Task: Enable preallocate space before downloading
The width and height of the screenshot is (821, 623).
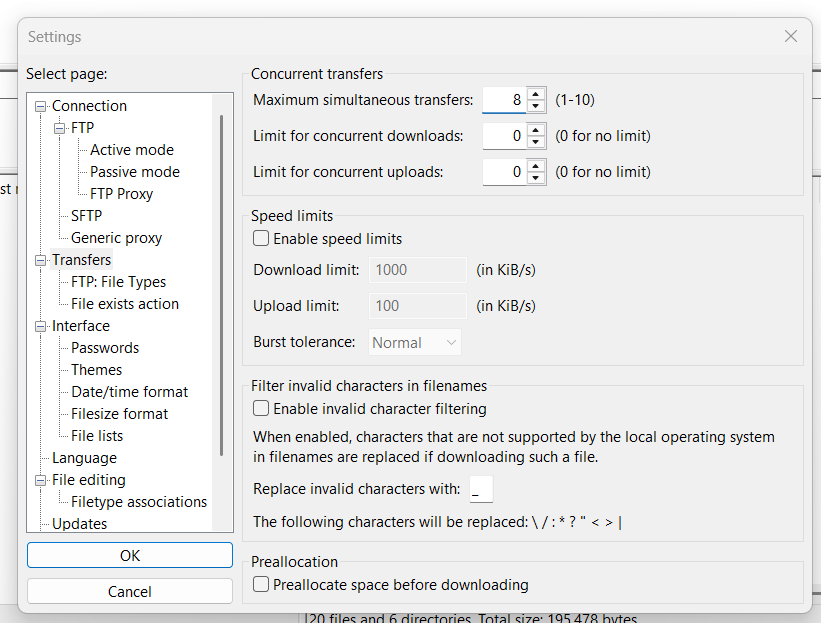Action: tap(260, 585)
